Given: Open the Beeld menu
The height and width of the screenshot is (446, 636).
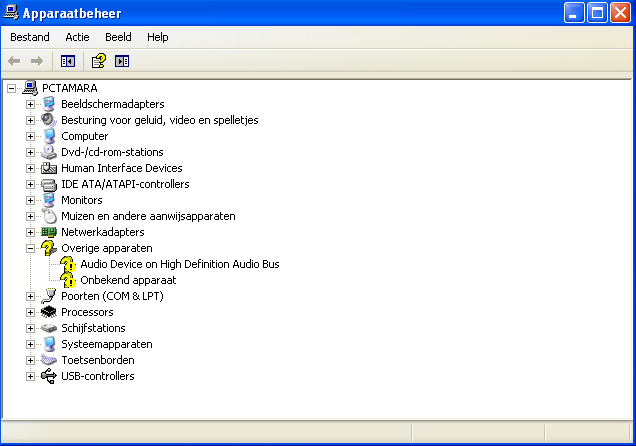Looking at the screenshot, I should [x=118, y=37].
